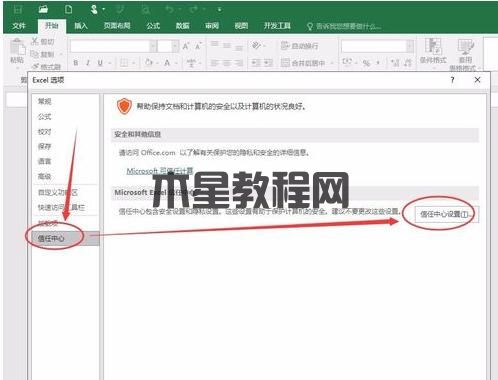This screenshot has height=380, width=498.
Task: Click the 信任中心设置 button
Action: (x=446, y=214)
